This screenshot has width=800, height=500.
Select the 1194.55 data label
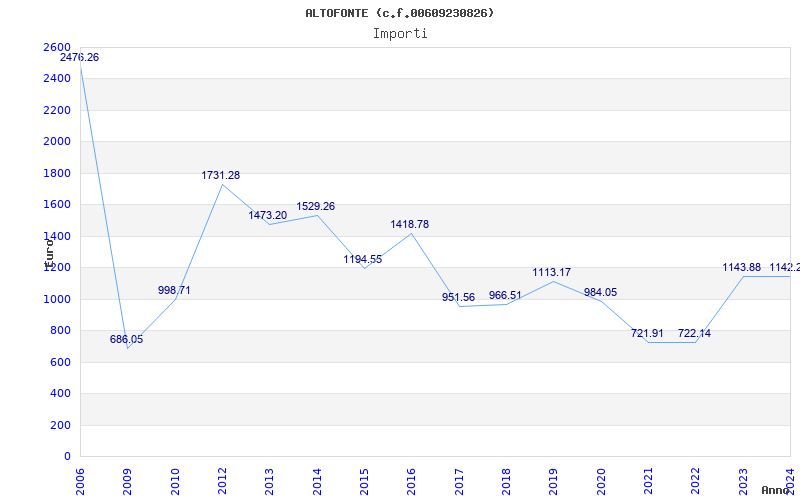coord(363,260)
